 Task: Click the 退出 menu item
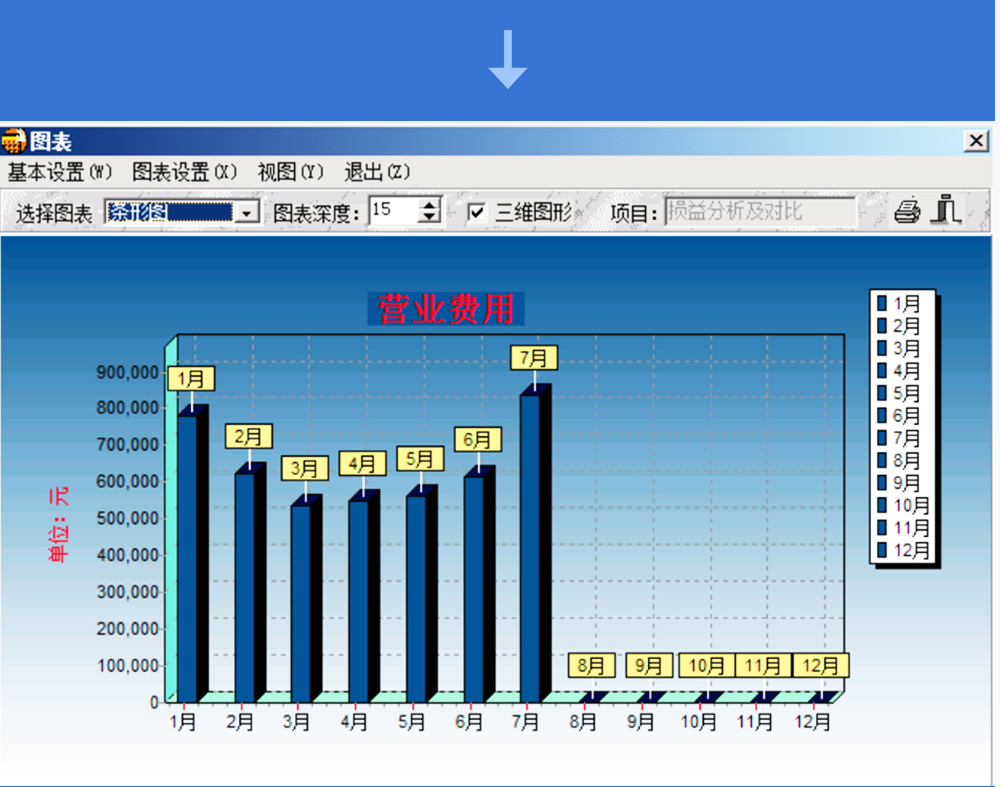[377, 172]
